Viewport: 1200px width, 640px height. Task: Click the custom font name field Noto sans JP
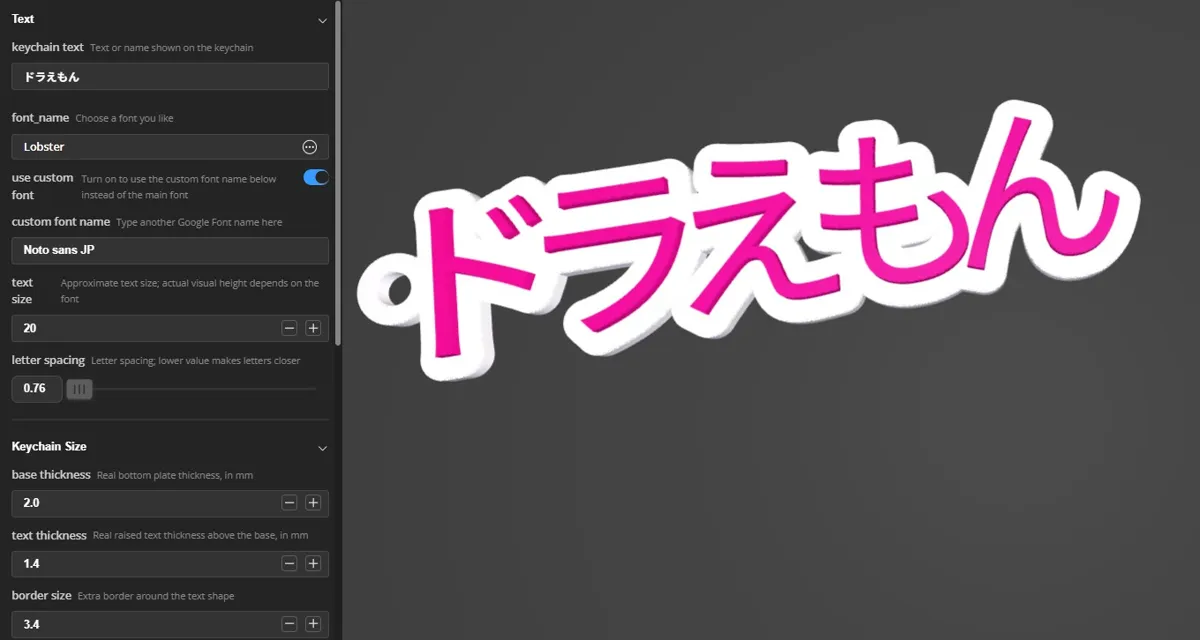pyautogui.click(x=170, y=251)
